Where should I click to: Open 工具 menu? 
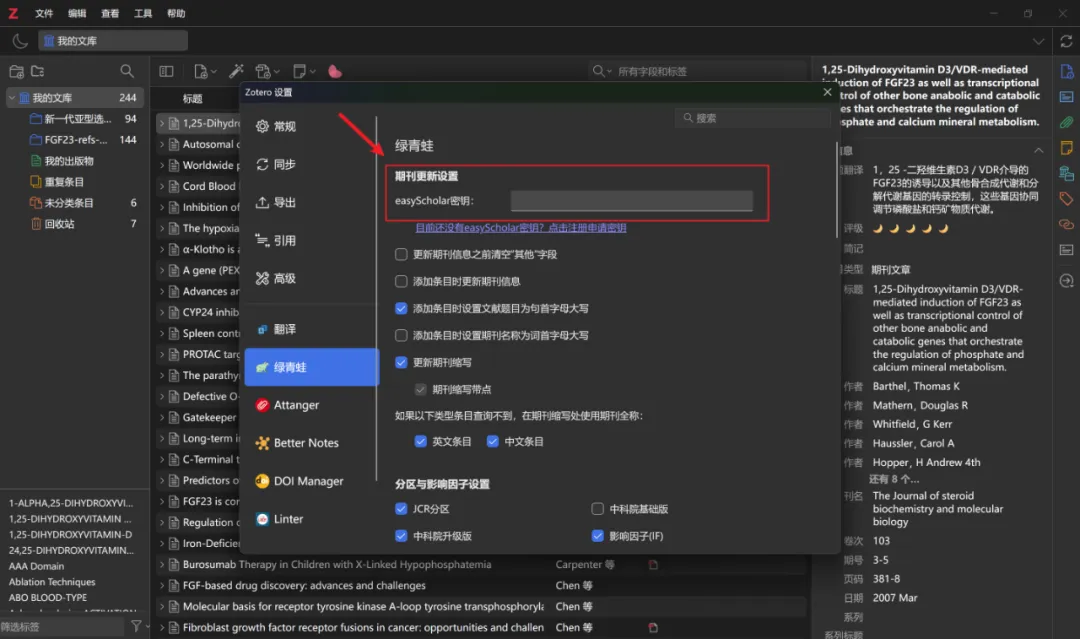pyautogui.click(x=143, y=13)
